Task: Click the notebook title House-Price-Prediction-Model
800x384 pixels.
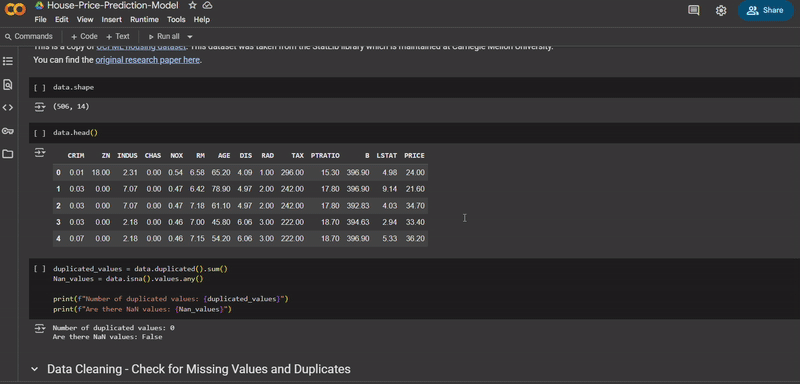Action: coord(113,6)
